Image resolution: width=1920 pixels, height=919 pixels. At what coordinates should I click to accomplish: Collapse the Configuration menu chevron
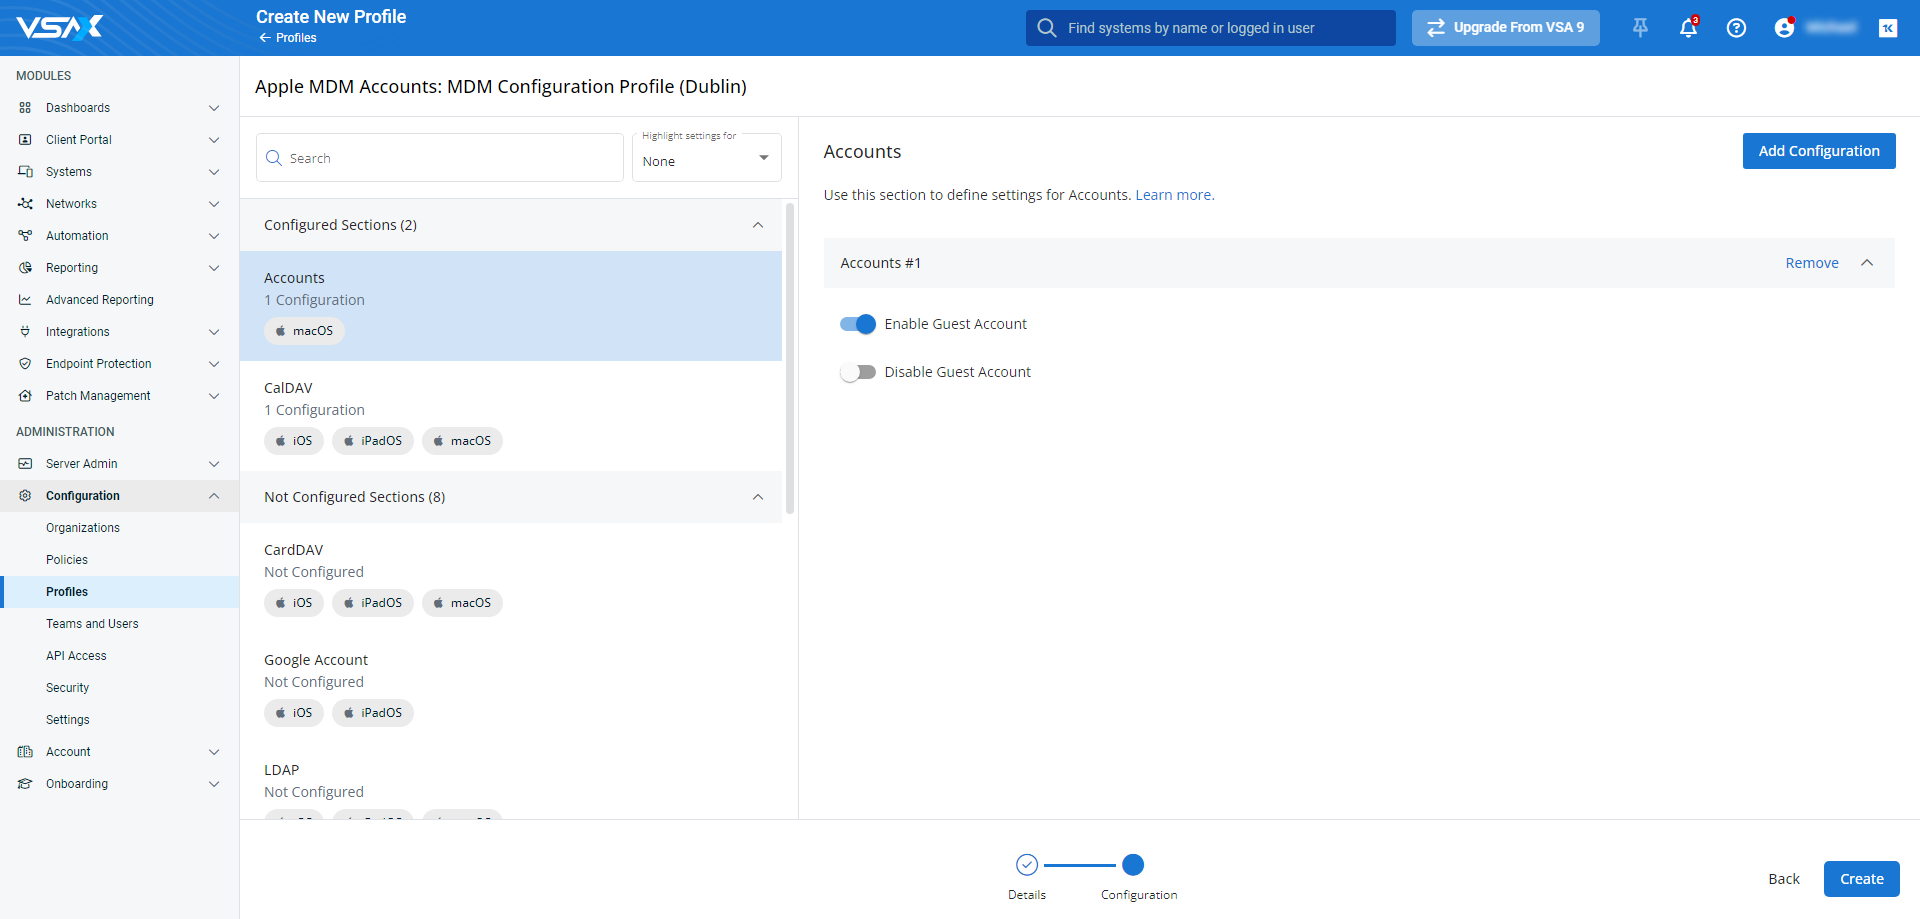click(x=214, y=496)
